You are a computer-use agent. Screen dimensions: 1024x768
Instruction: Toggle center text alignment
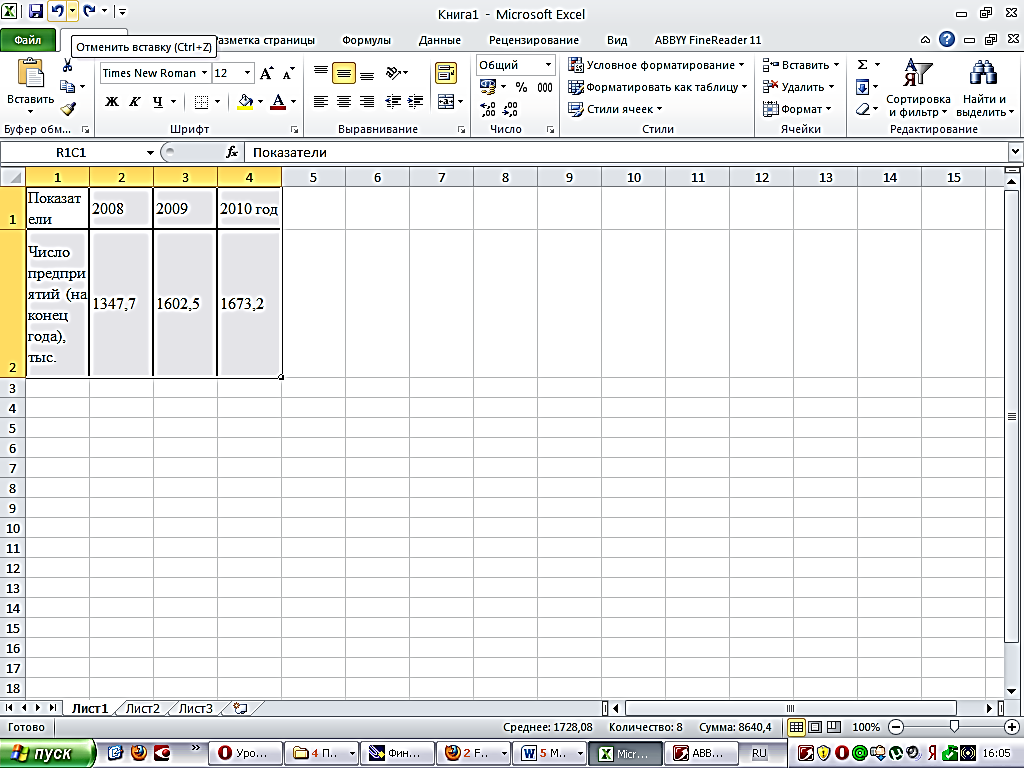[344, 101]
